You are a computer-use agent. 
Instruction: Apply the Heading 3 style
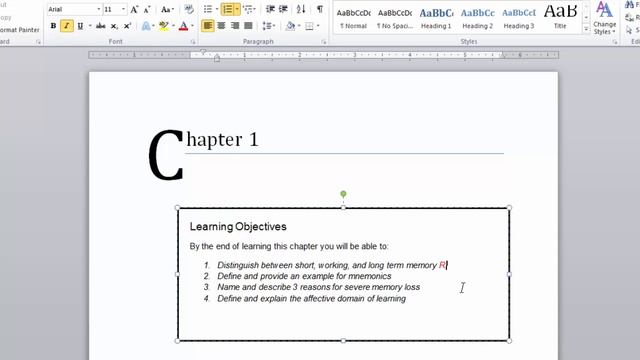tap(519, 18)
